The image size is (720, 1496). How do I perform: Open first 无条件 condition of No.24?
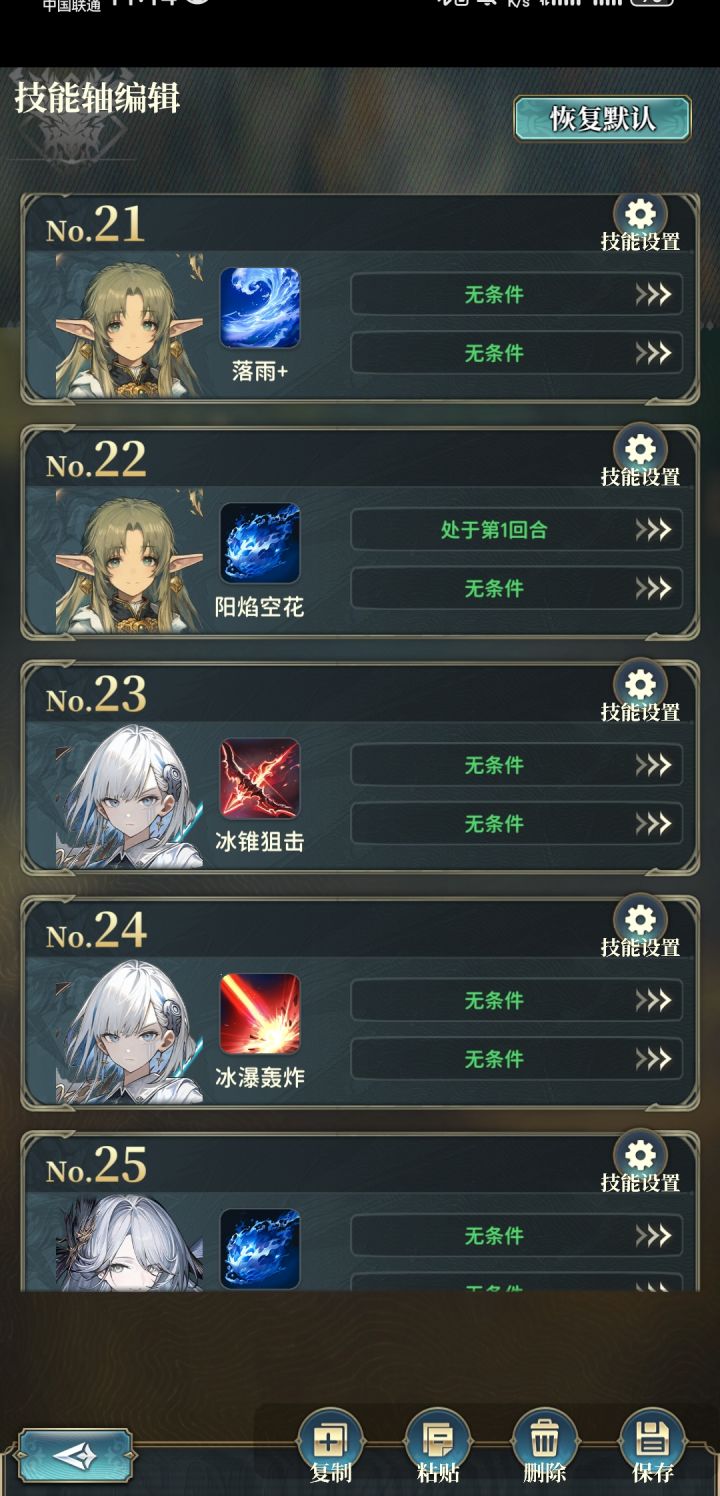(517, 1000)
